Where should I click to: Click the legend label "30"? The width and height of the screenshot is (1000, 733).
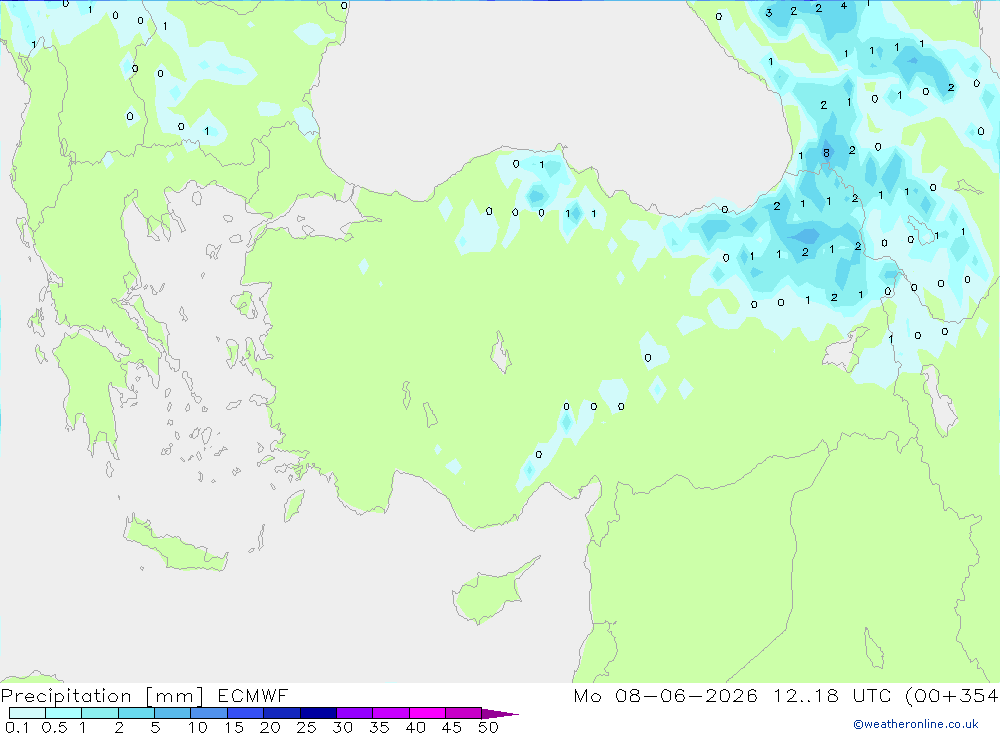(343, 727)
